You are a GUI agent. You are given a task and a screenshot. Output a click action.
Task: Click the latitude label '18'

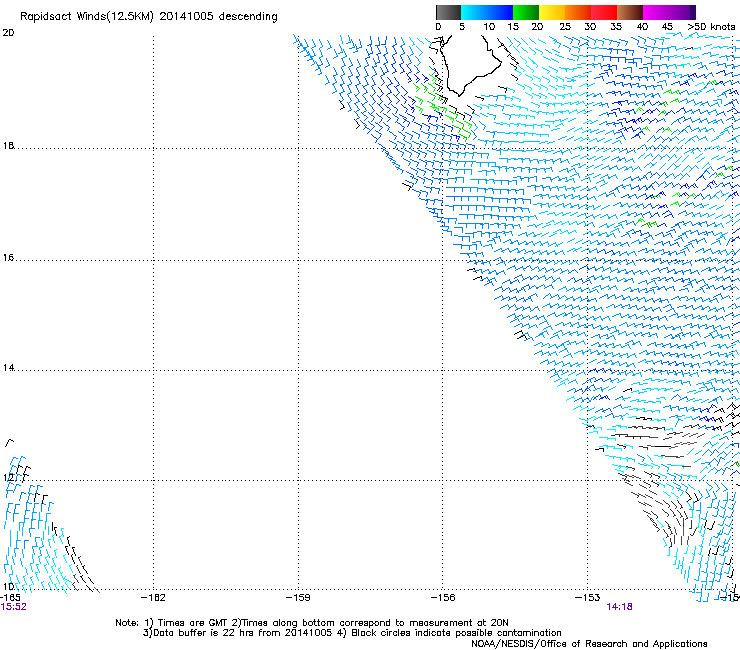point(8,145)
